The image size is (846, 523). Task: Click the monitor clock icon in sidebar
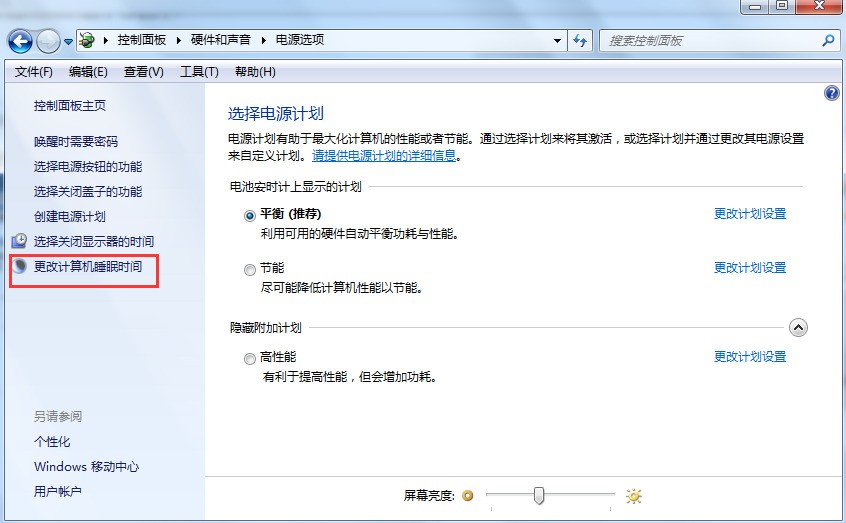19,240
